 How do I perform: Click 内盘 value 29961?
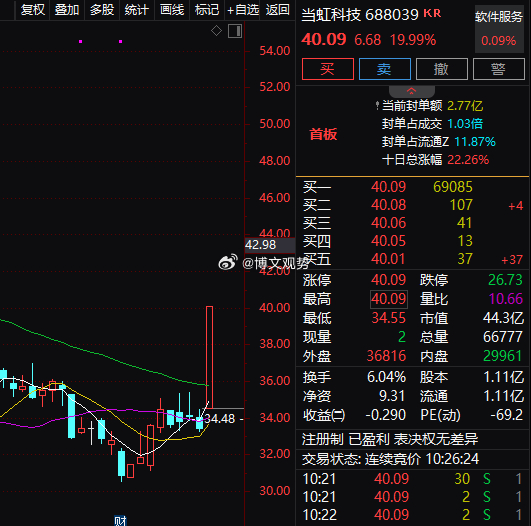(x=503, y=356)
